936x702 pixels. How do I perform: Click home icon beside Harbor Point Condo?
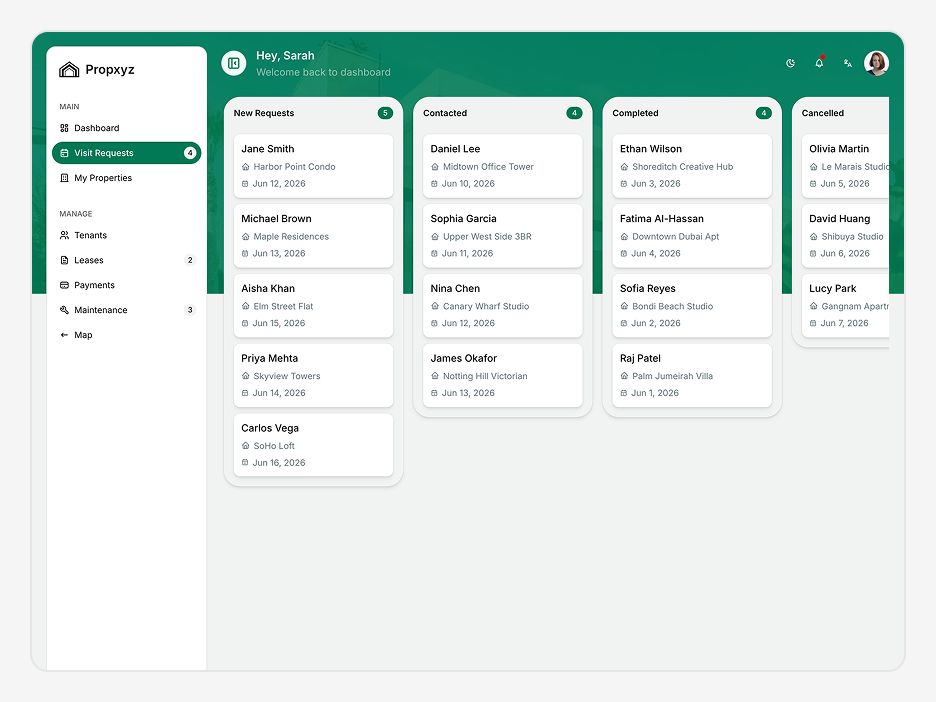pos(245,167)
